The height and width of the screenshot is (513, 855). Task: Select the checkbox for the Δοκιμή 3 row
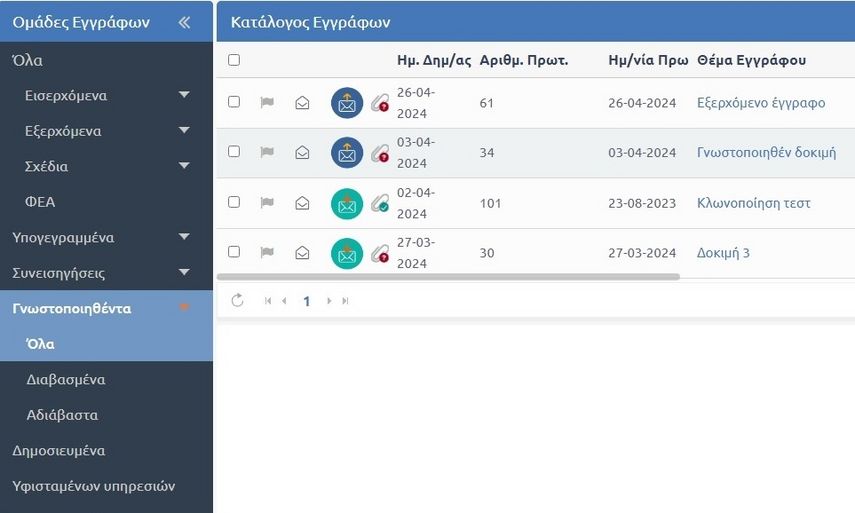pyautogui.click(x=234, y=252)
